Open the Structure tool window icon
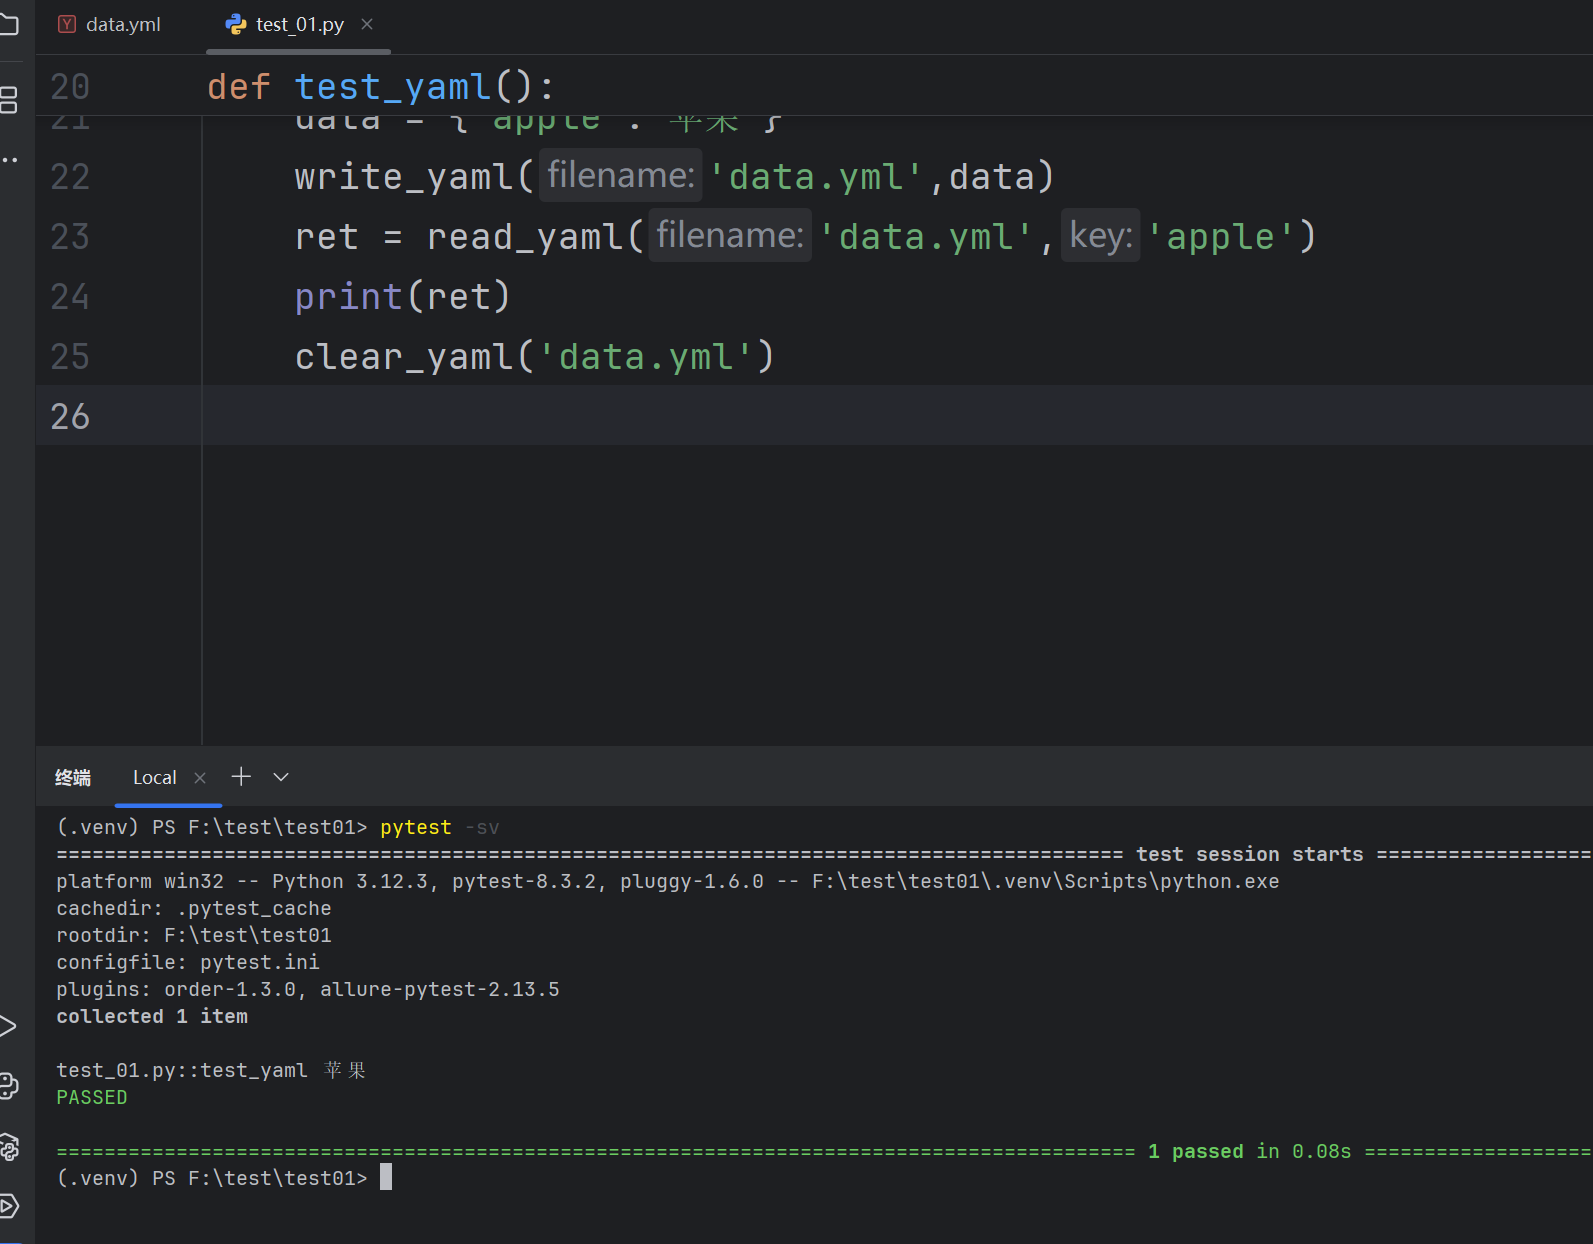1593x1244 pixels. 9,100
